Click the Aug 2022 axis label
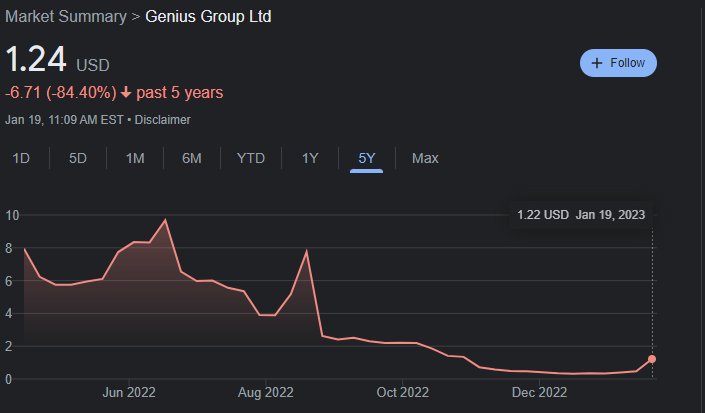Viewport: 705px width, 413px height. (x=266, y=392)
